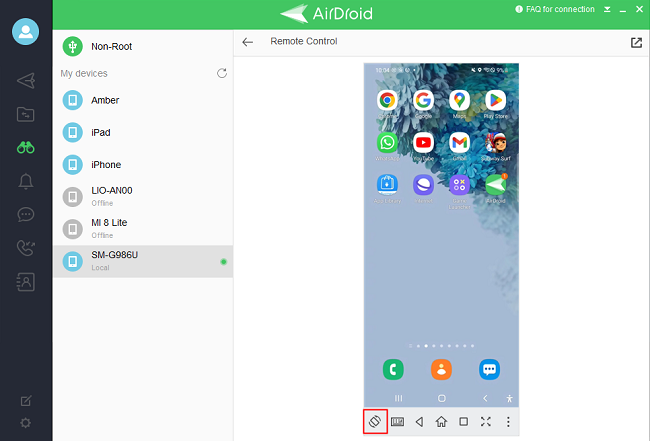
Task: Open the binoculars remote control sidebar tab
Action: 26,147
